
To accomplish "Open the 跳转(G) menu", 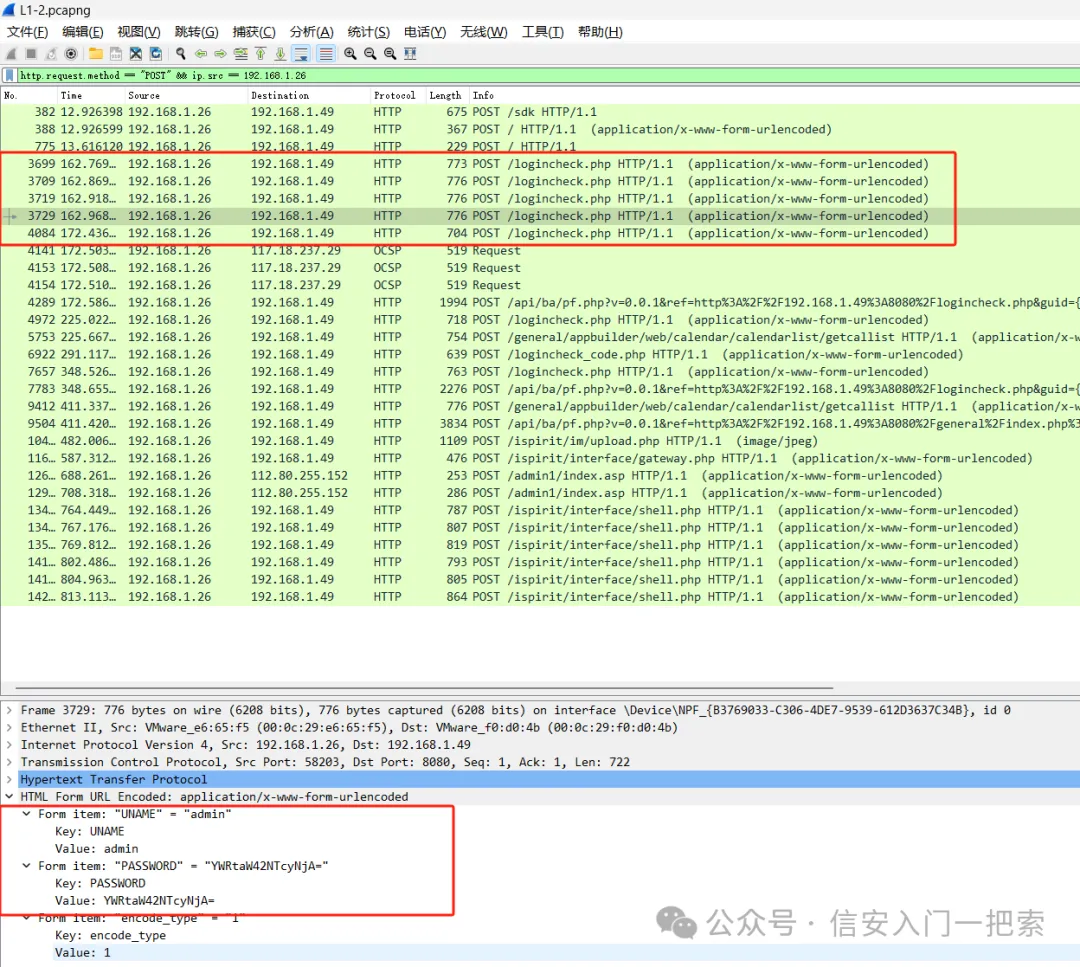I will pyautogui.click(x=196, y=32).
